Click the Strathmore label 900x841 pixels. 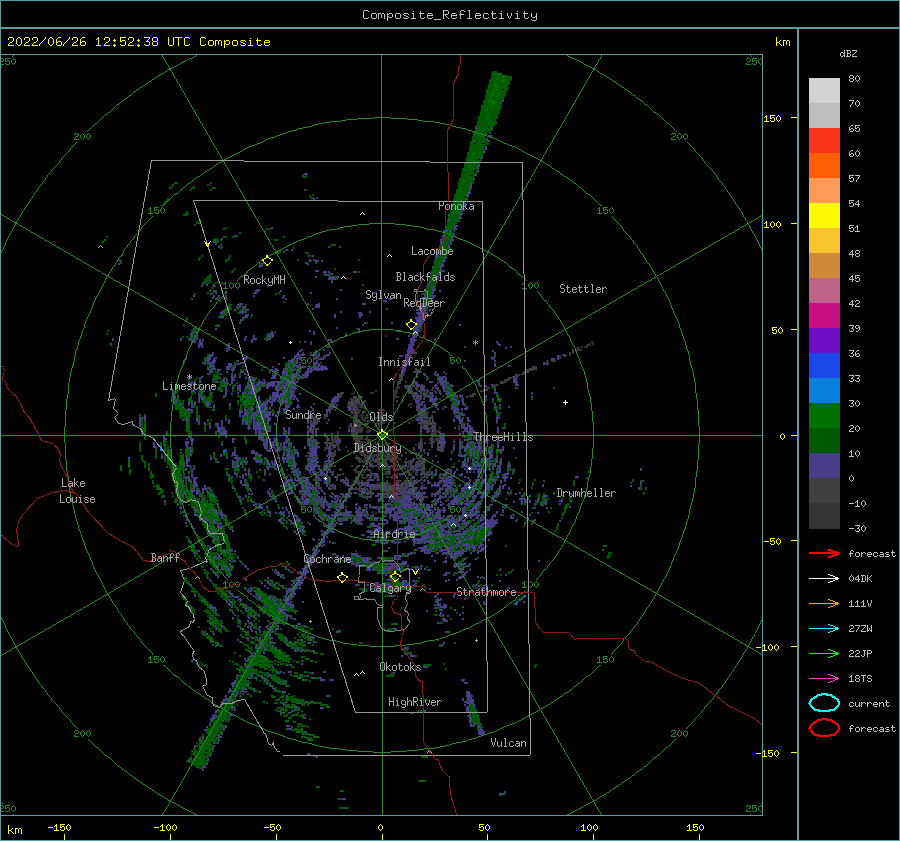click(486, 592)
